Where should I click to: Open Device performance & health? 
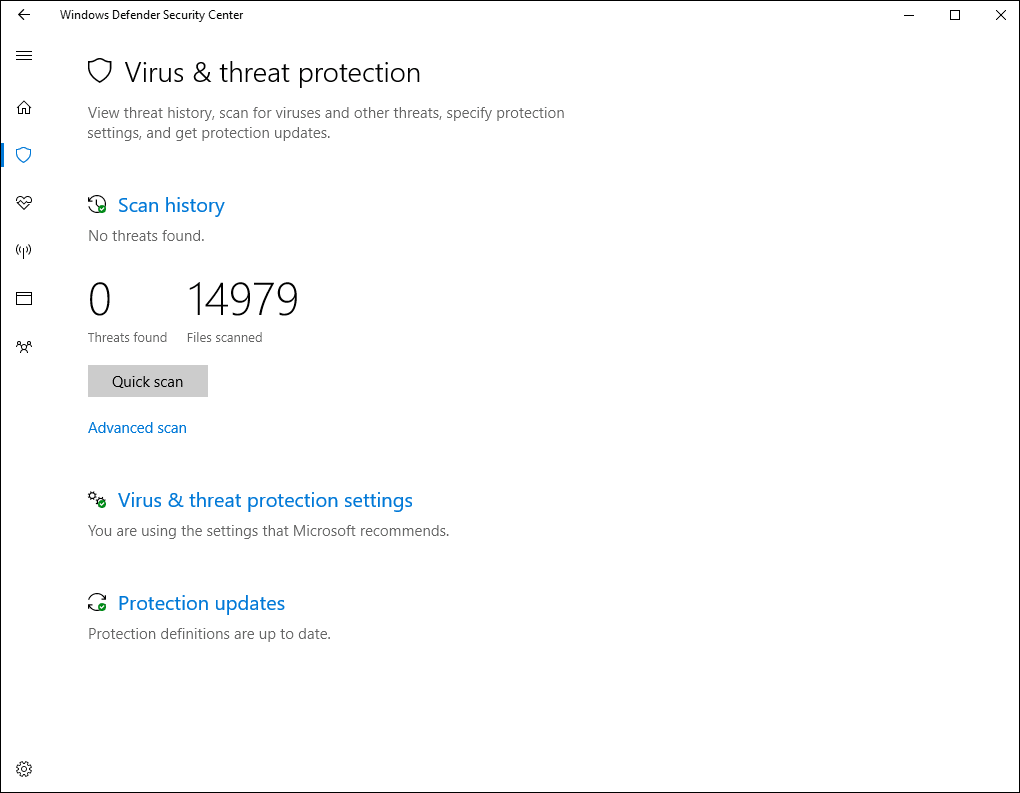[x=23, y=203]
